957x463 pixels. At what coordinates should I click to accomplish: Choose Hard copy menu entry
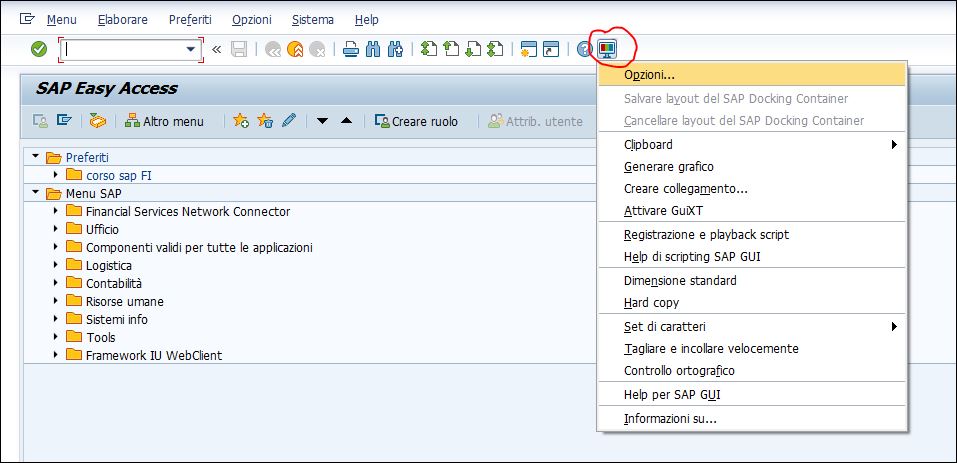pos(752,303)
